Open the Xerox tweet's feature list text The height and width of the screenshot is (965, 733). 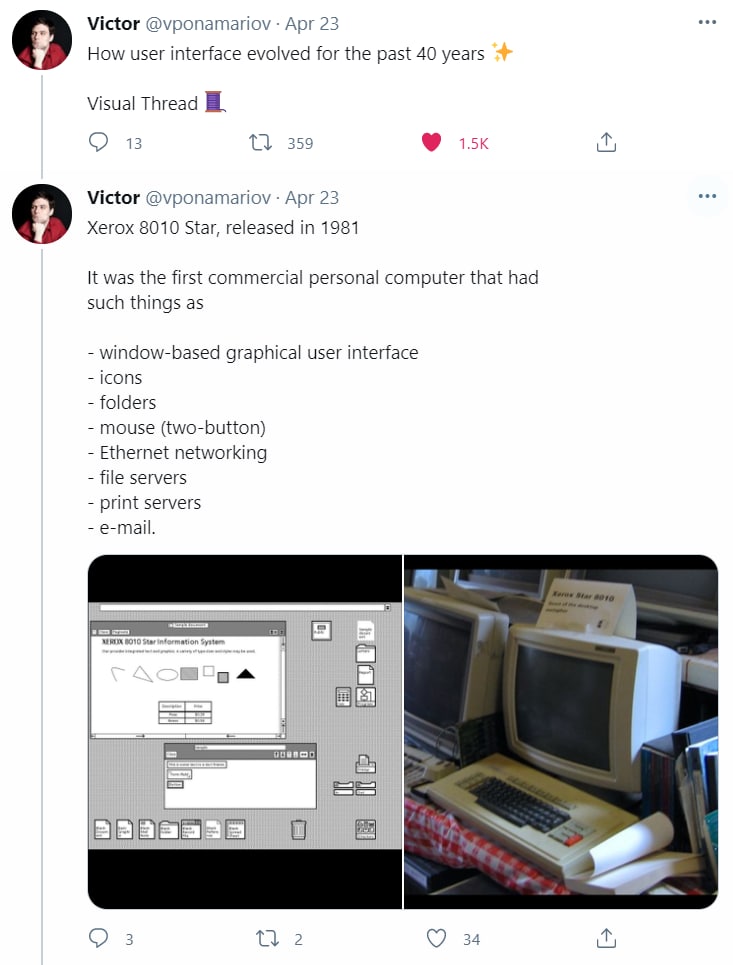(x=252, y=440)
